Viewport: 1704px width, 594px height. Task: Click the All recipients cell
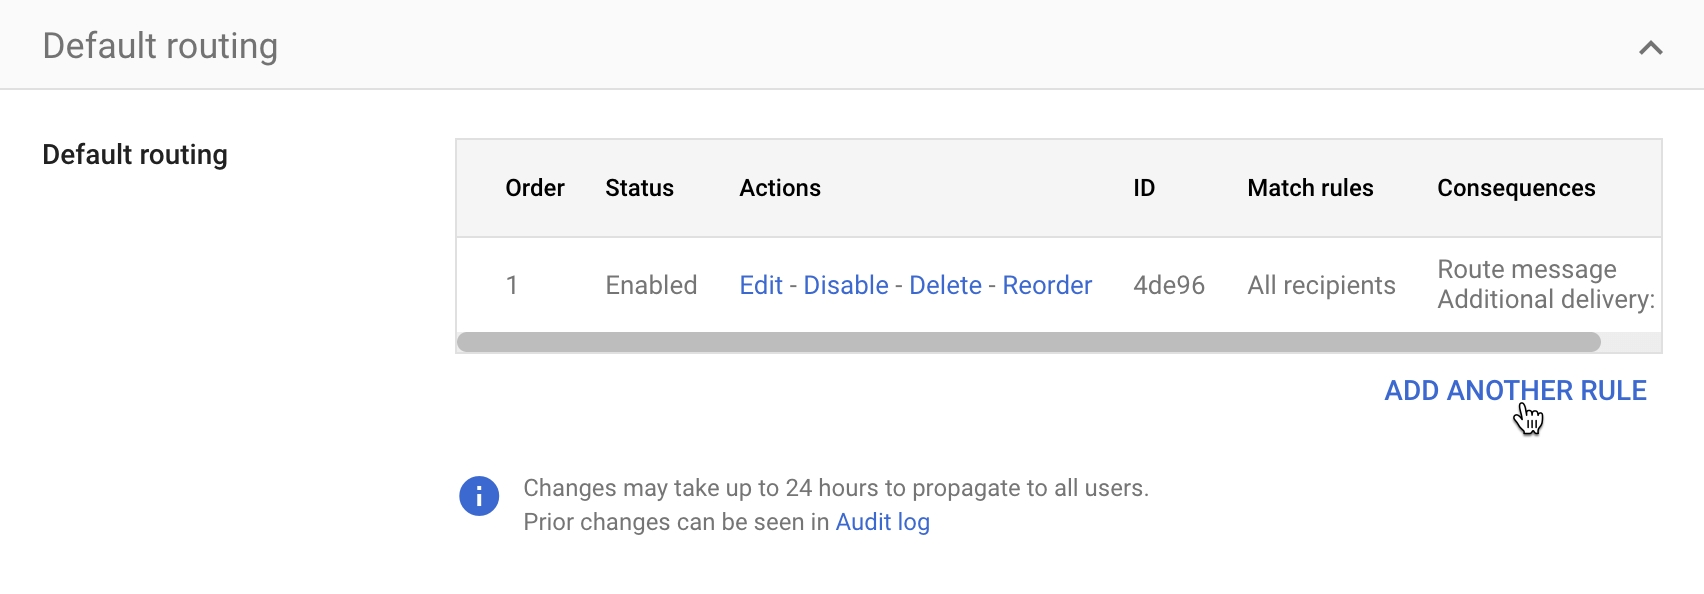1321,285
